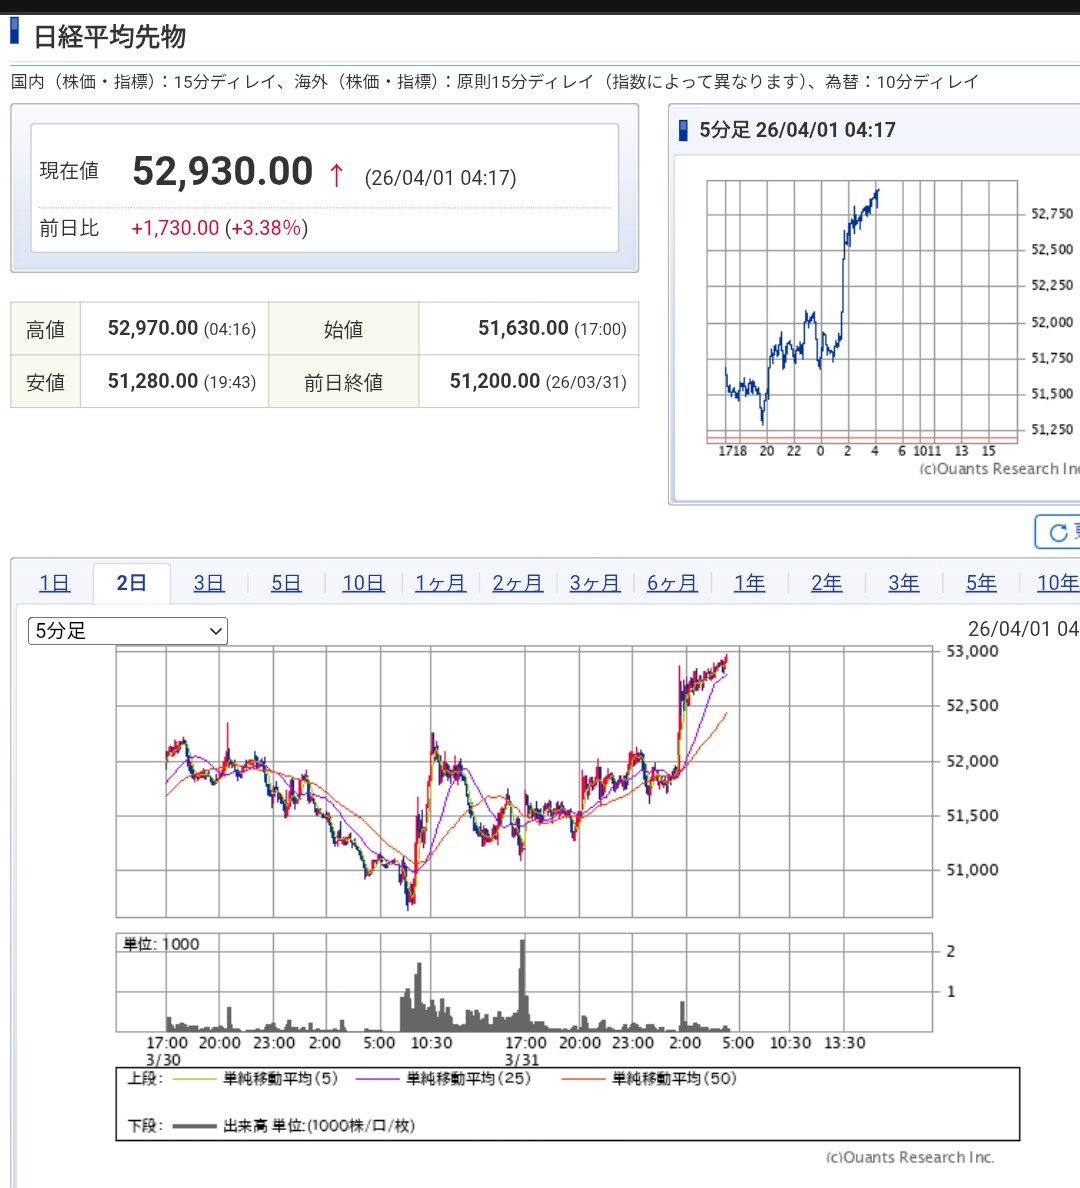This screenshot has width=1080, height=1188.
Task: Switch to the 2年 chart
Action: (826, 583)
